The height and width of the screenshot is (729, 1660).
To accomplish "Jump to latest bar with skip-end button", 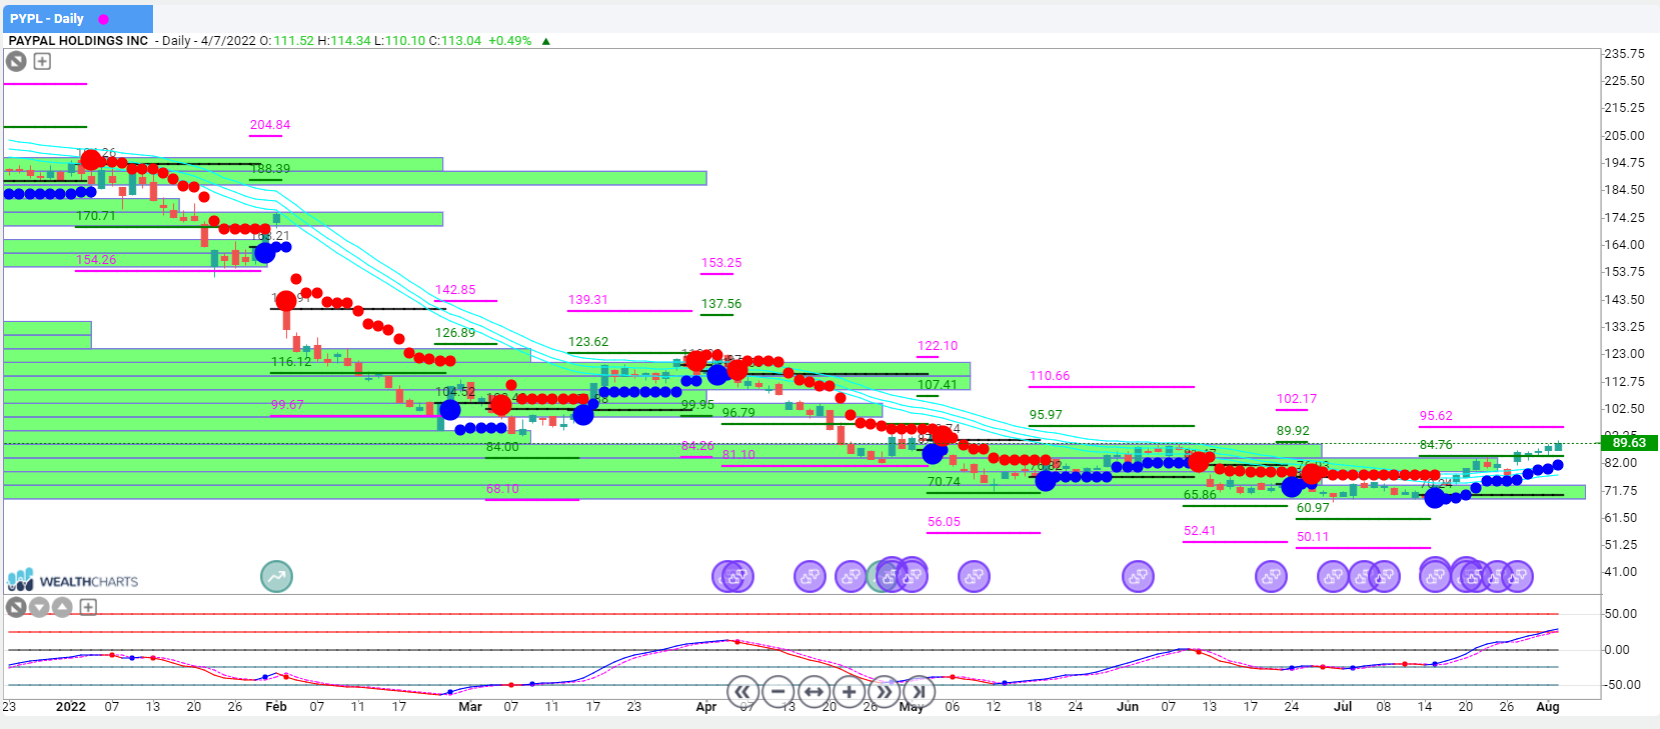I will [919, 691].
